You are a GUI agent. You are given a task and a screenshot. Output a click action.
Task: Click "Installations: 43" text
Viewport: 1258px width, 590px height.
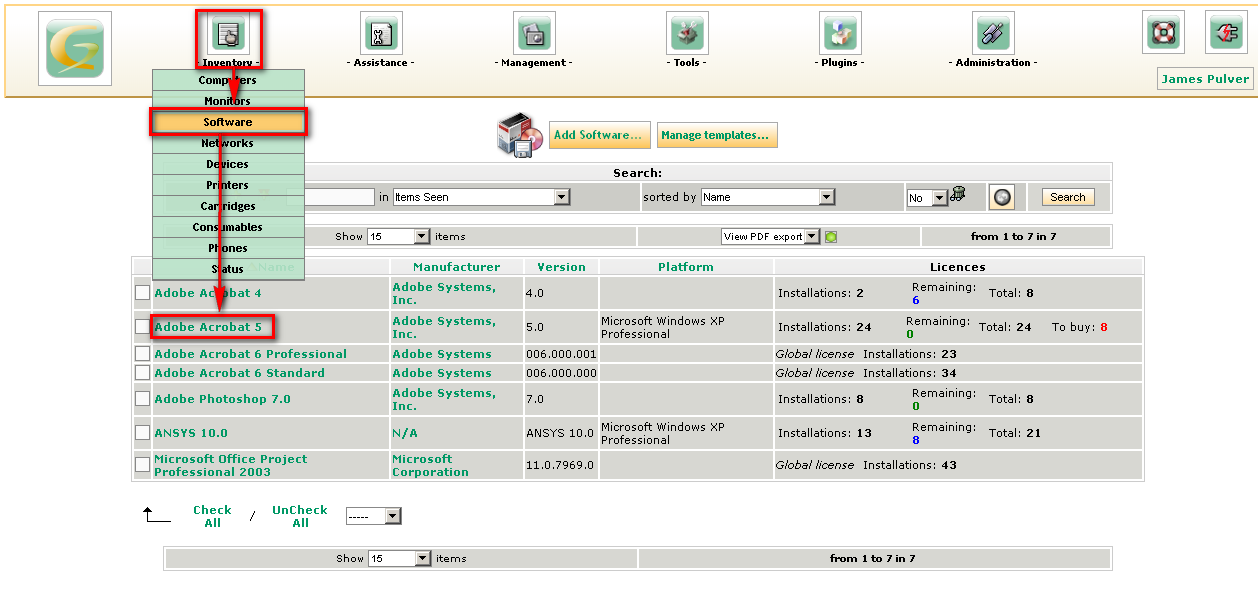tap(910, 465)
